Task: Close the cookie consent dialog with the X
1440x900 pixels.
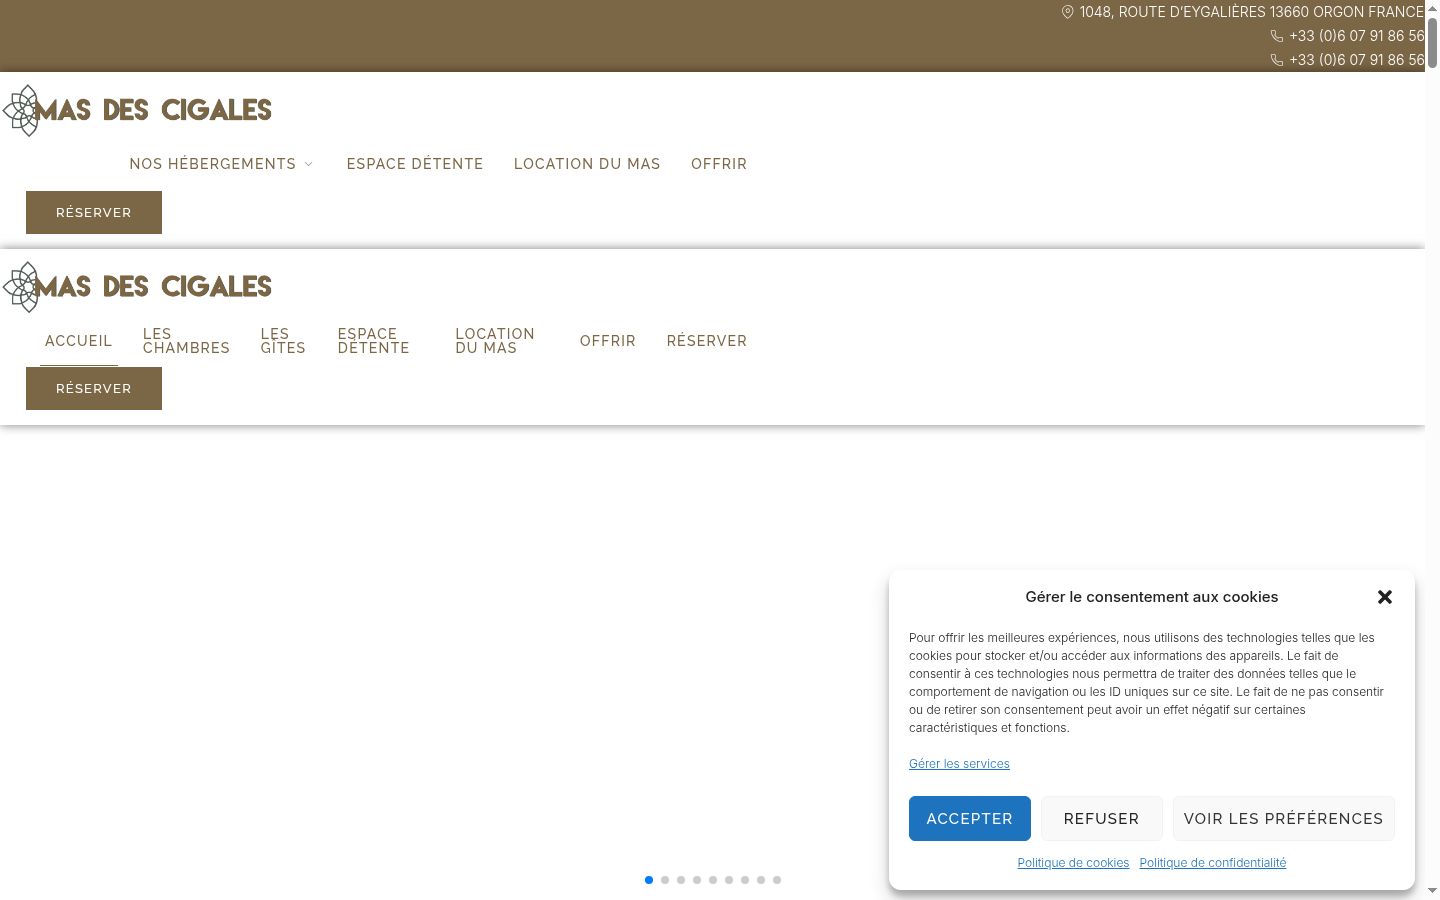Action: click(1385, 597)
